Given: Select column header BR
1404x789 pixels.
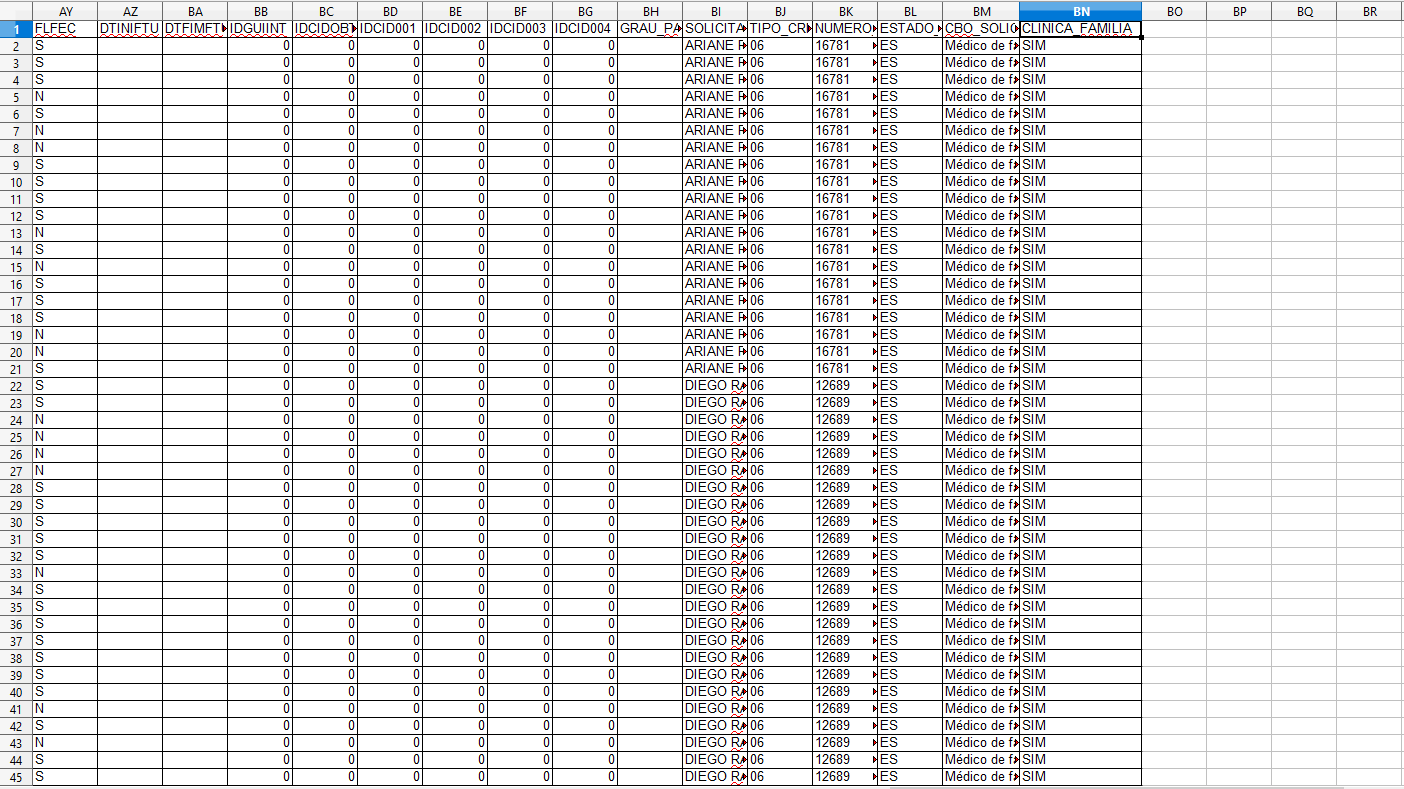Looking at the screenshot, I should coord(1369,11).
